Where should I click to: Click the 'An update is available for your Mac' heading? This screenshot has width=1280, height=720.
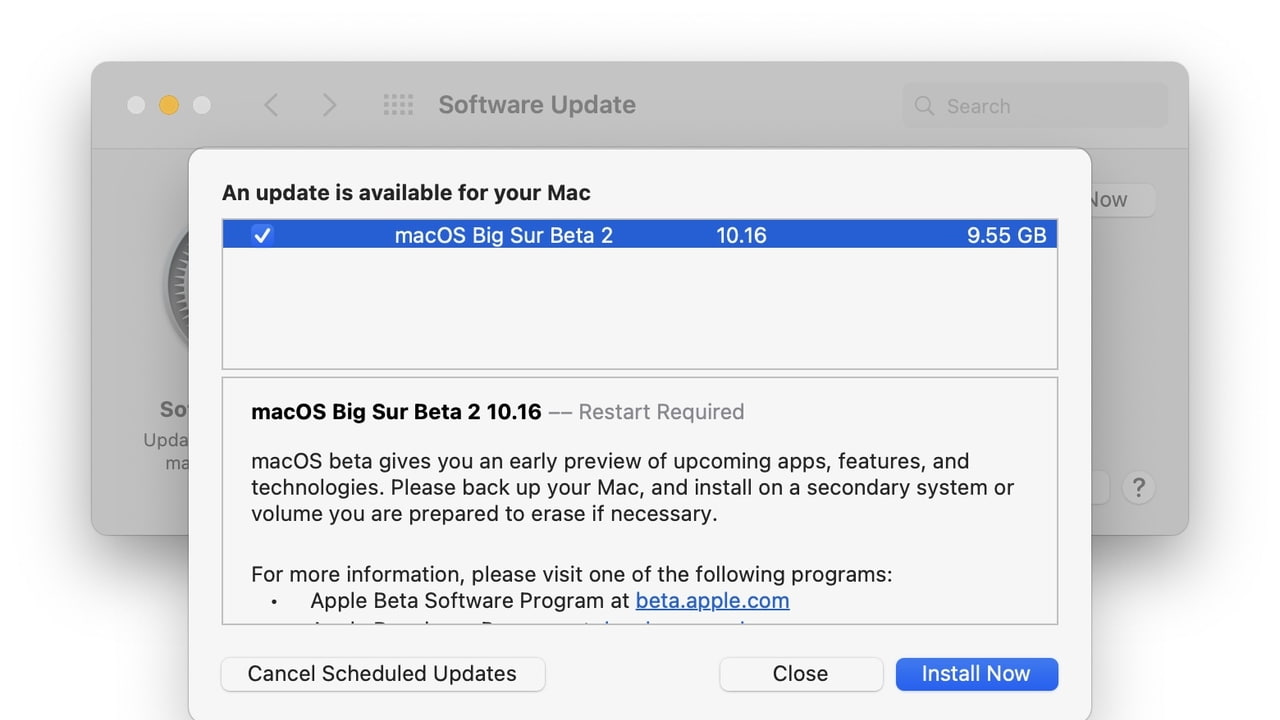[x=406, y=193]
